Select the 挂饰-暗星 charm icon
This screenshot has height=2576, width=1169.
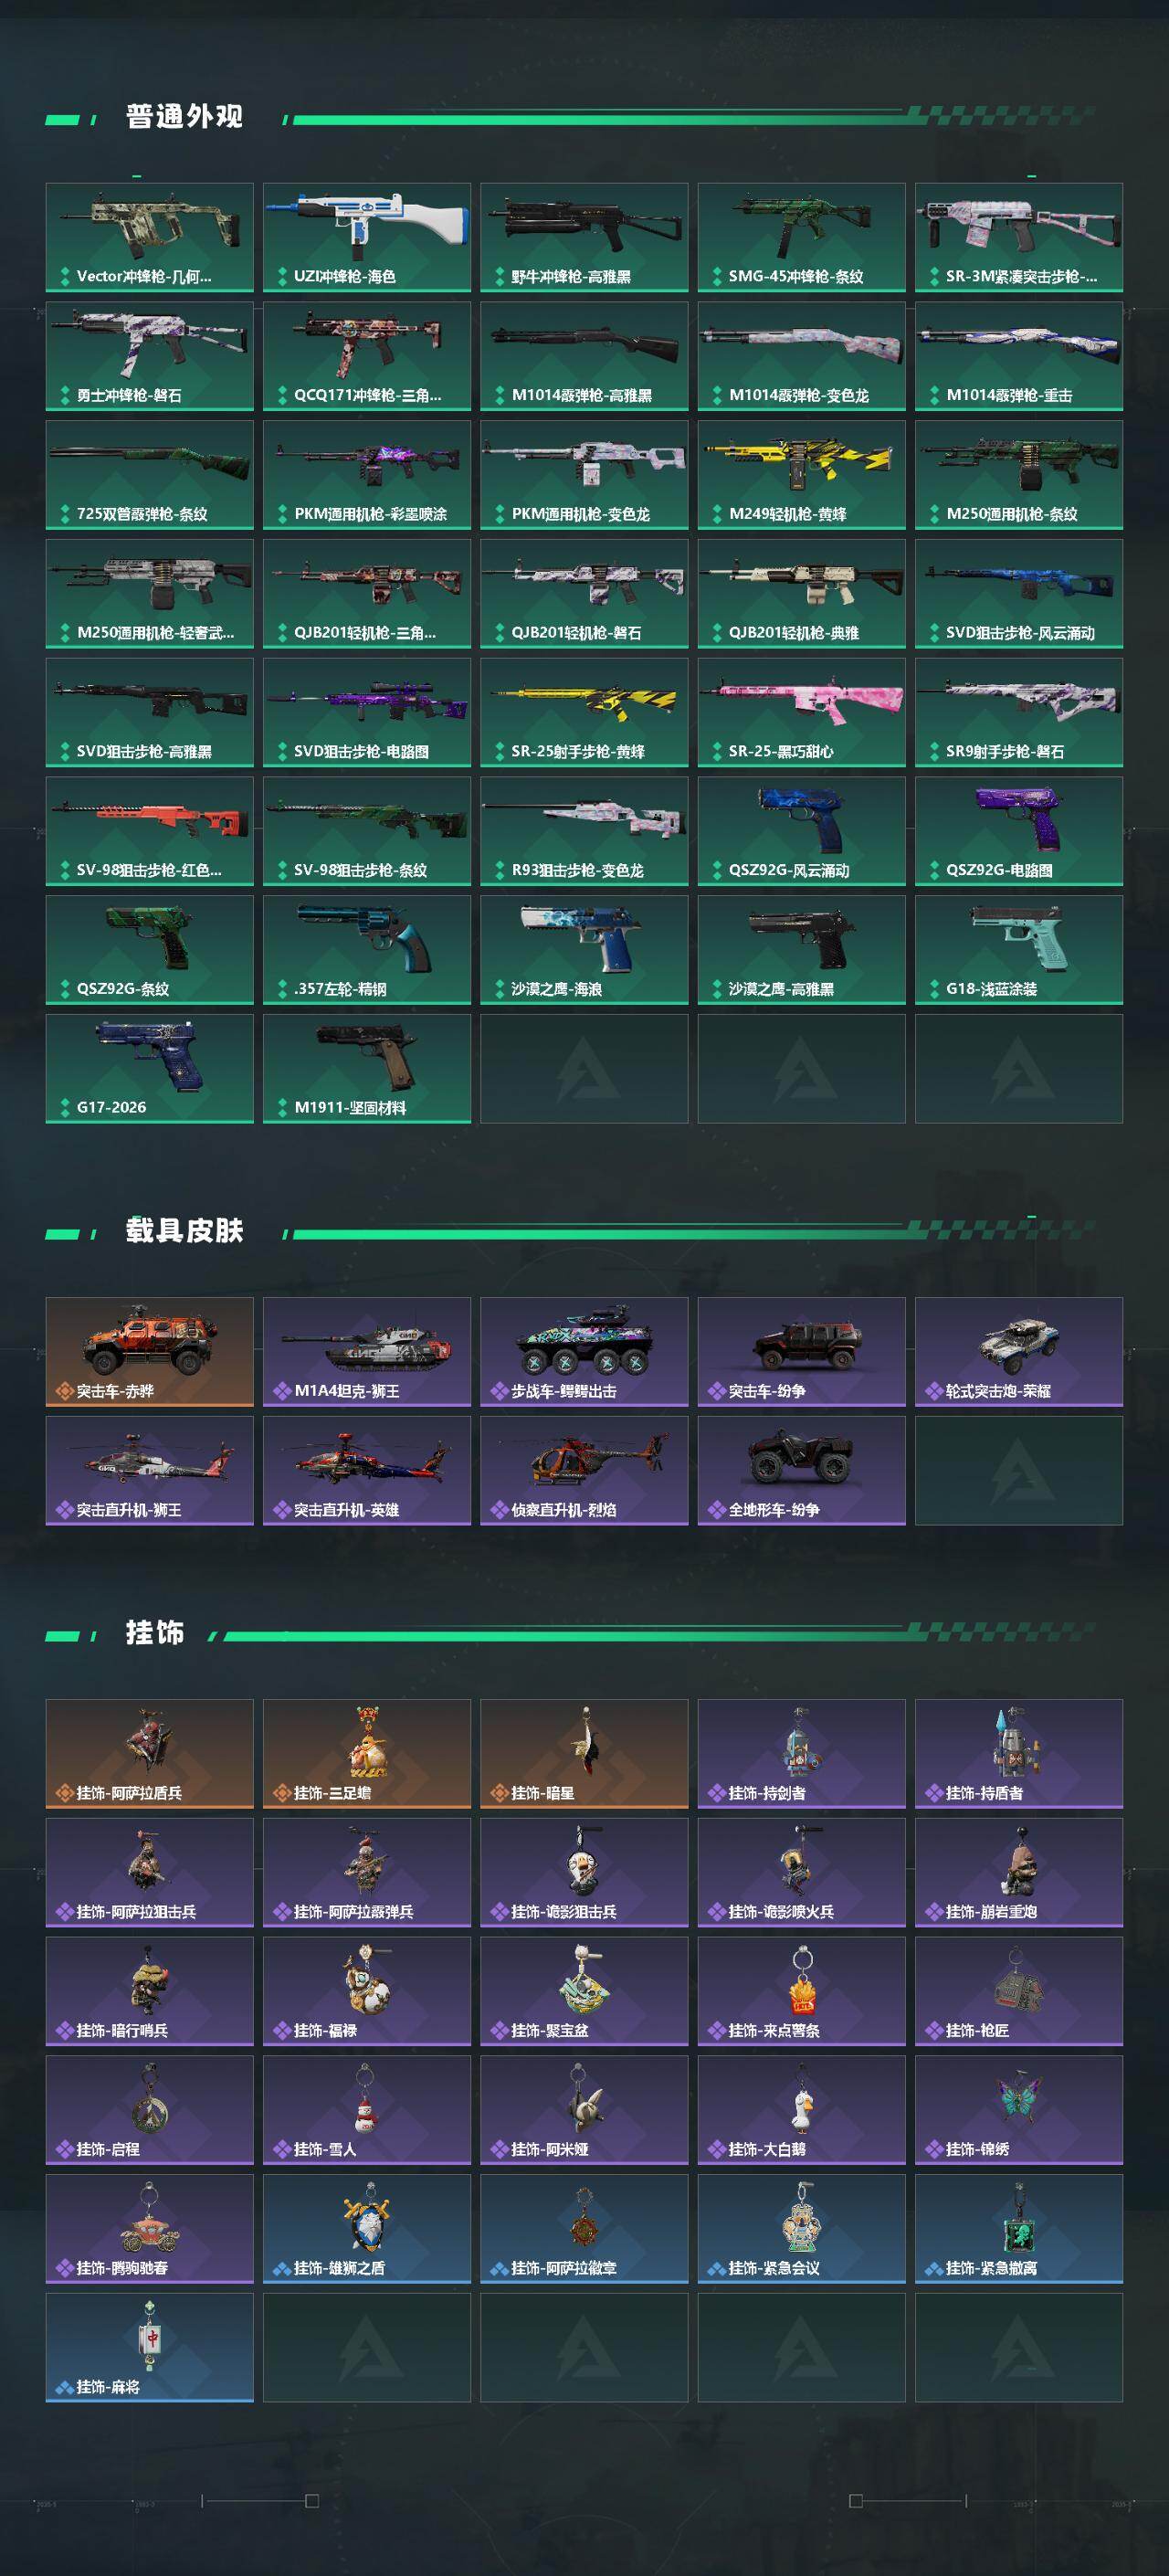click(x=584, y=1754)
